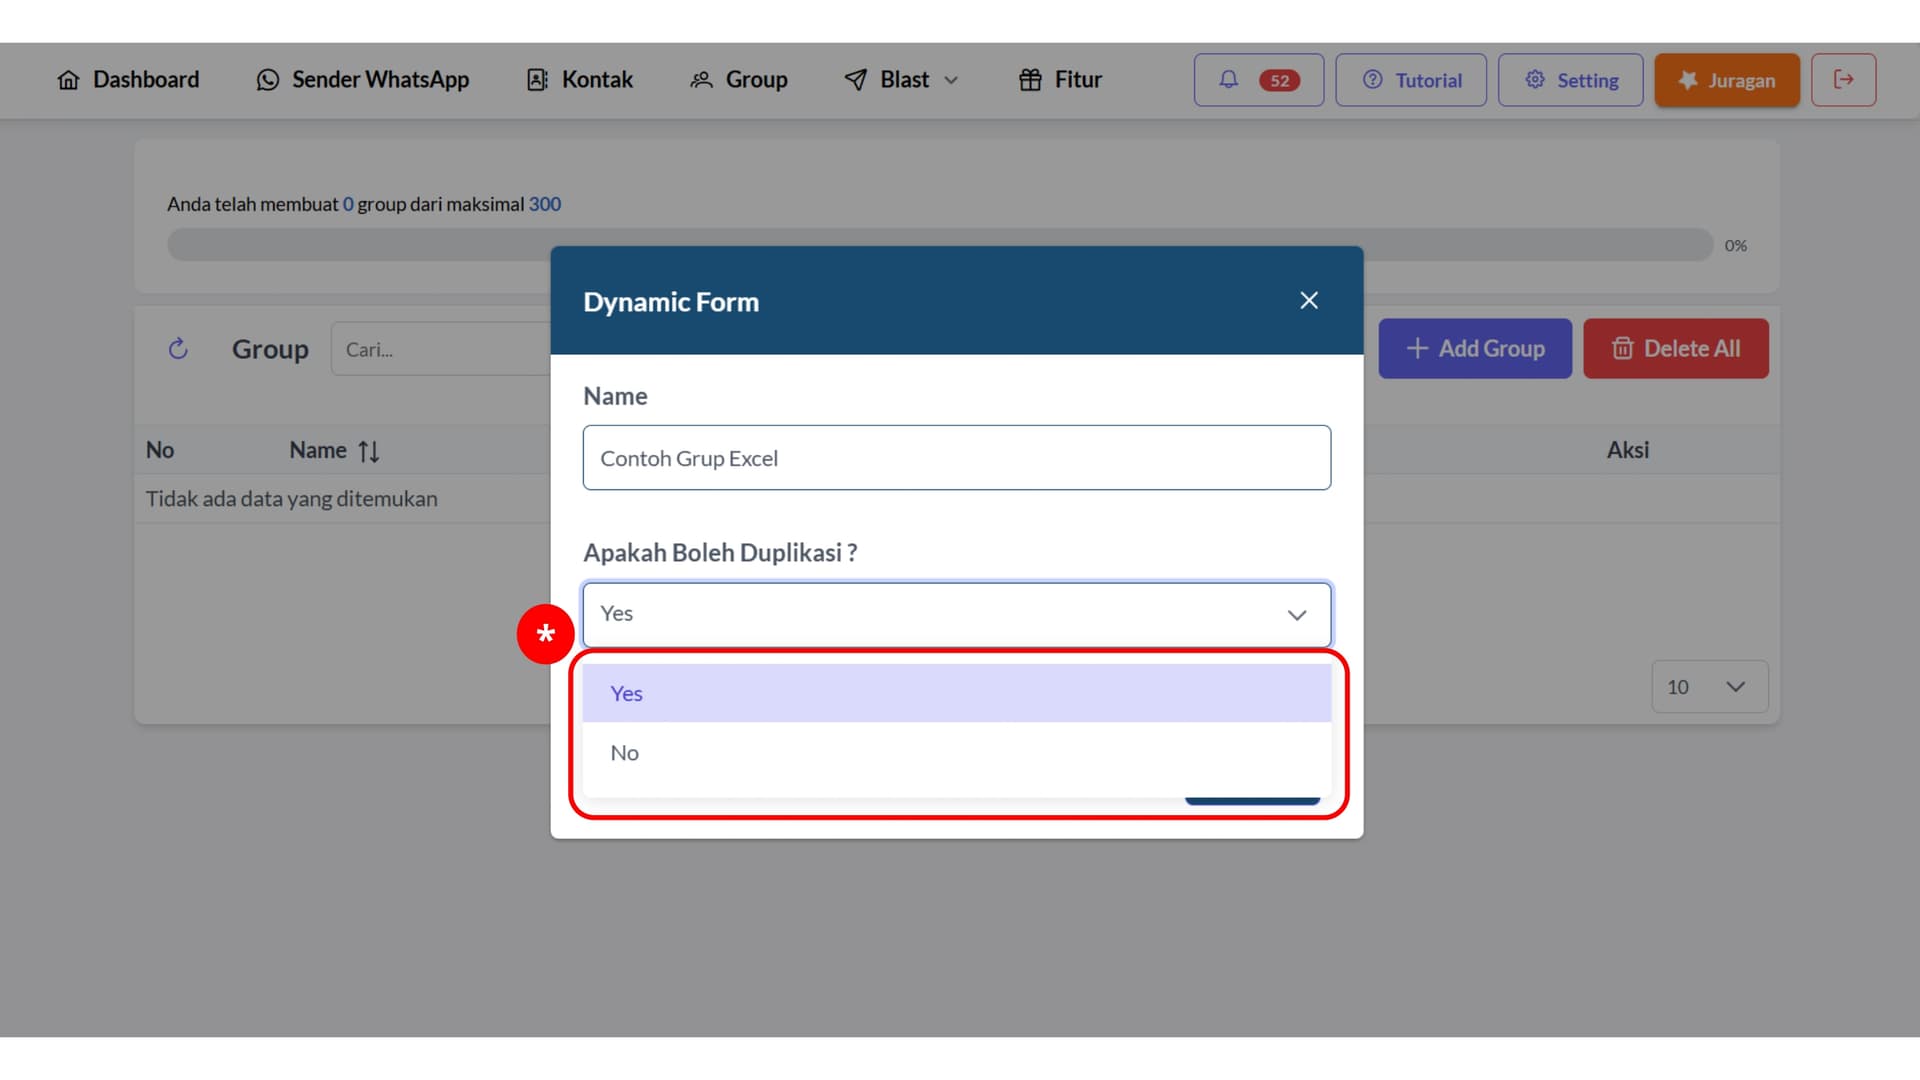Click the 300 maximum group number

[545, 204]
